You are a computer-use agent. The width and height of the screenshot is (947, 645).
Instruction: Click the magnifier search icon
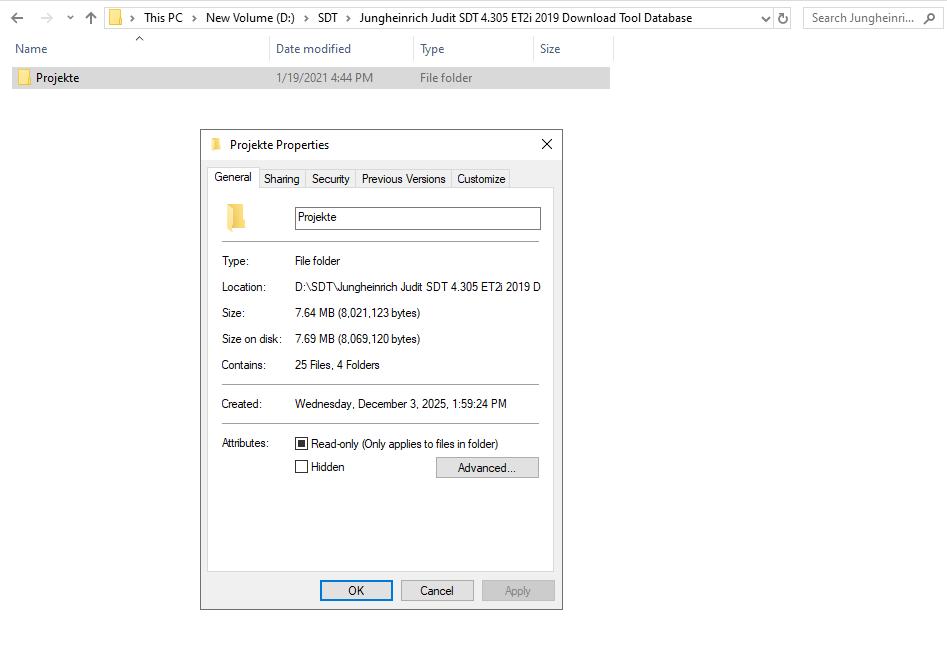[929, 18]
